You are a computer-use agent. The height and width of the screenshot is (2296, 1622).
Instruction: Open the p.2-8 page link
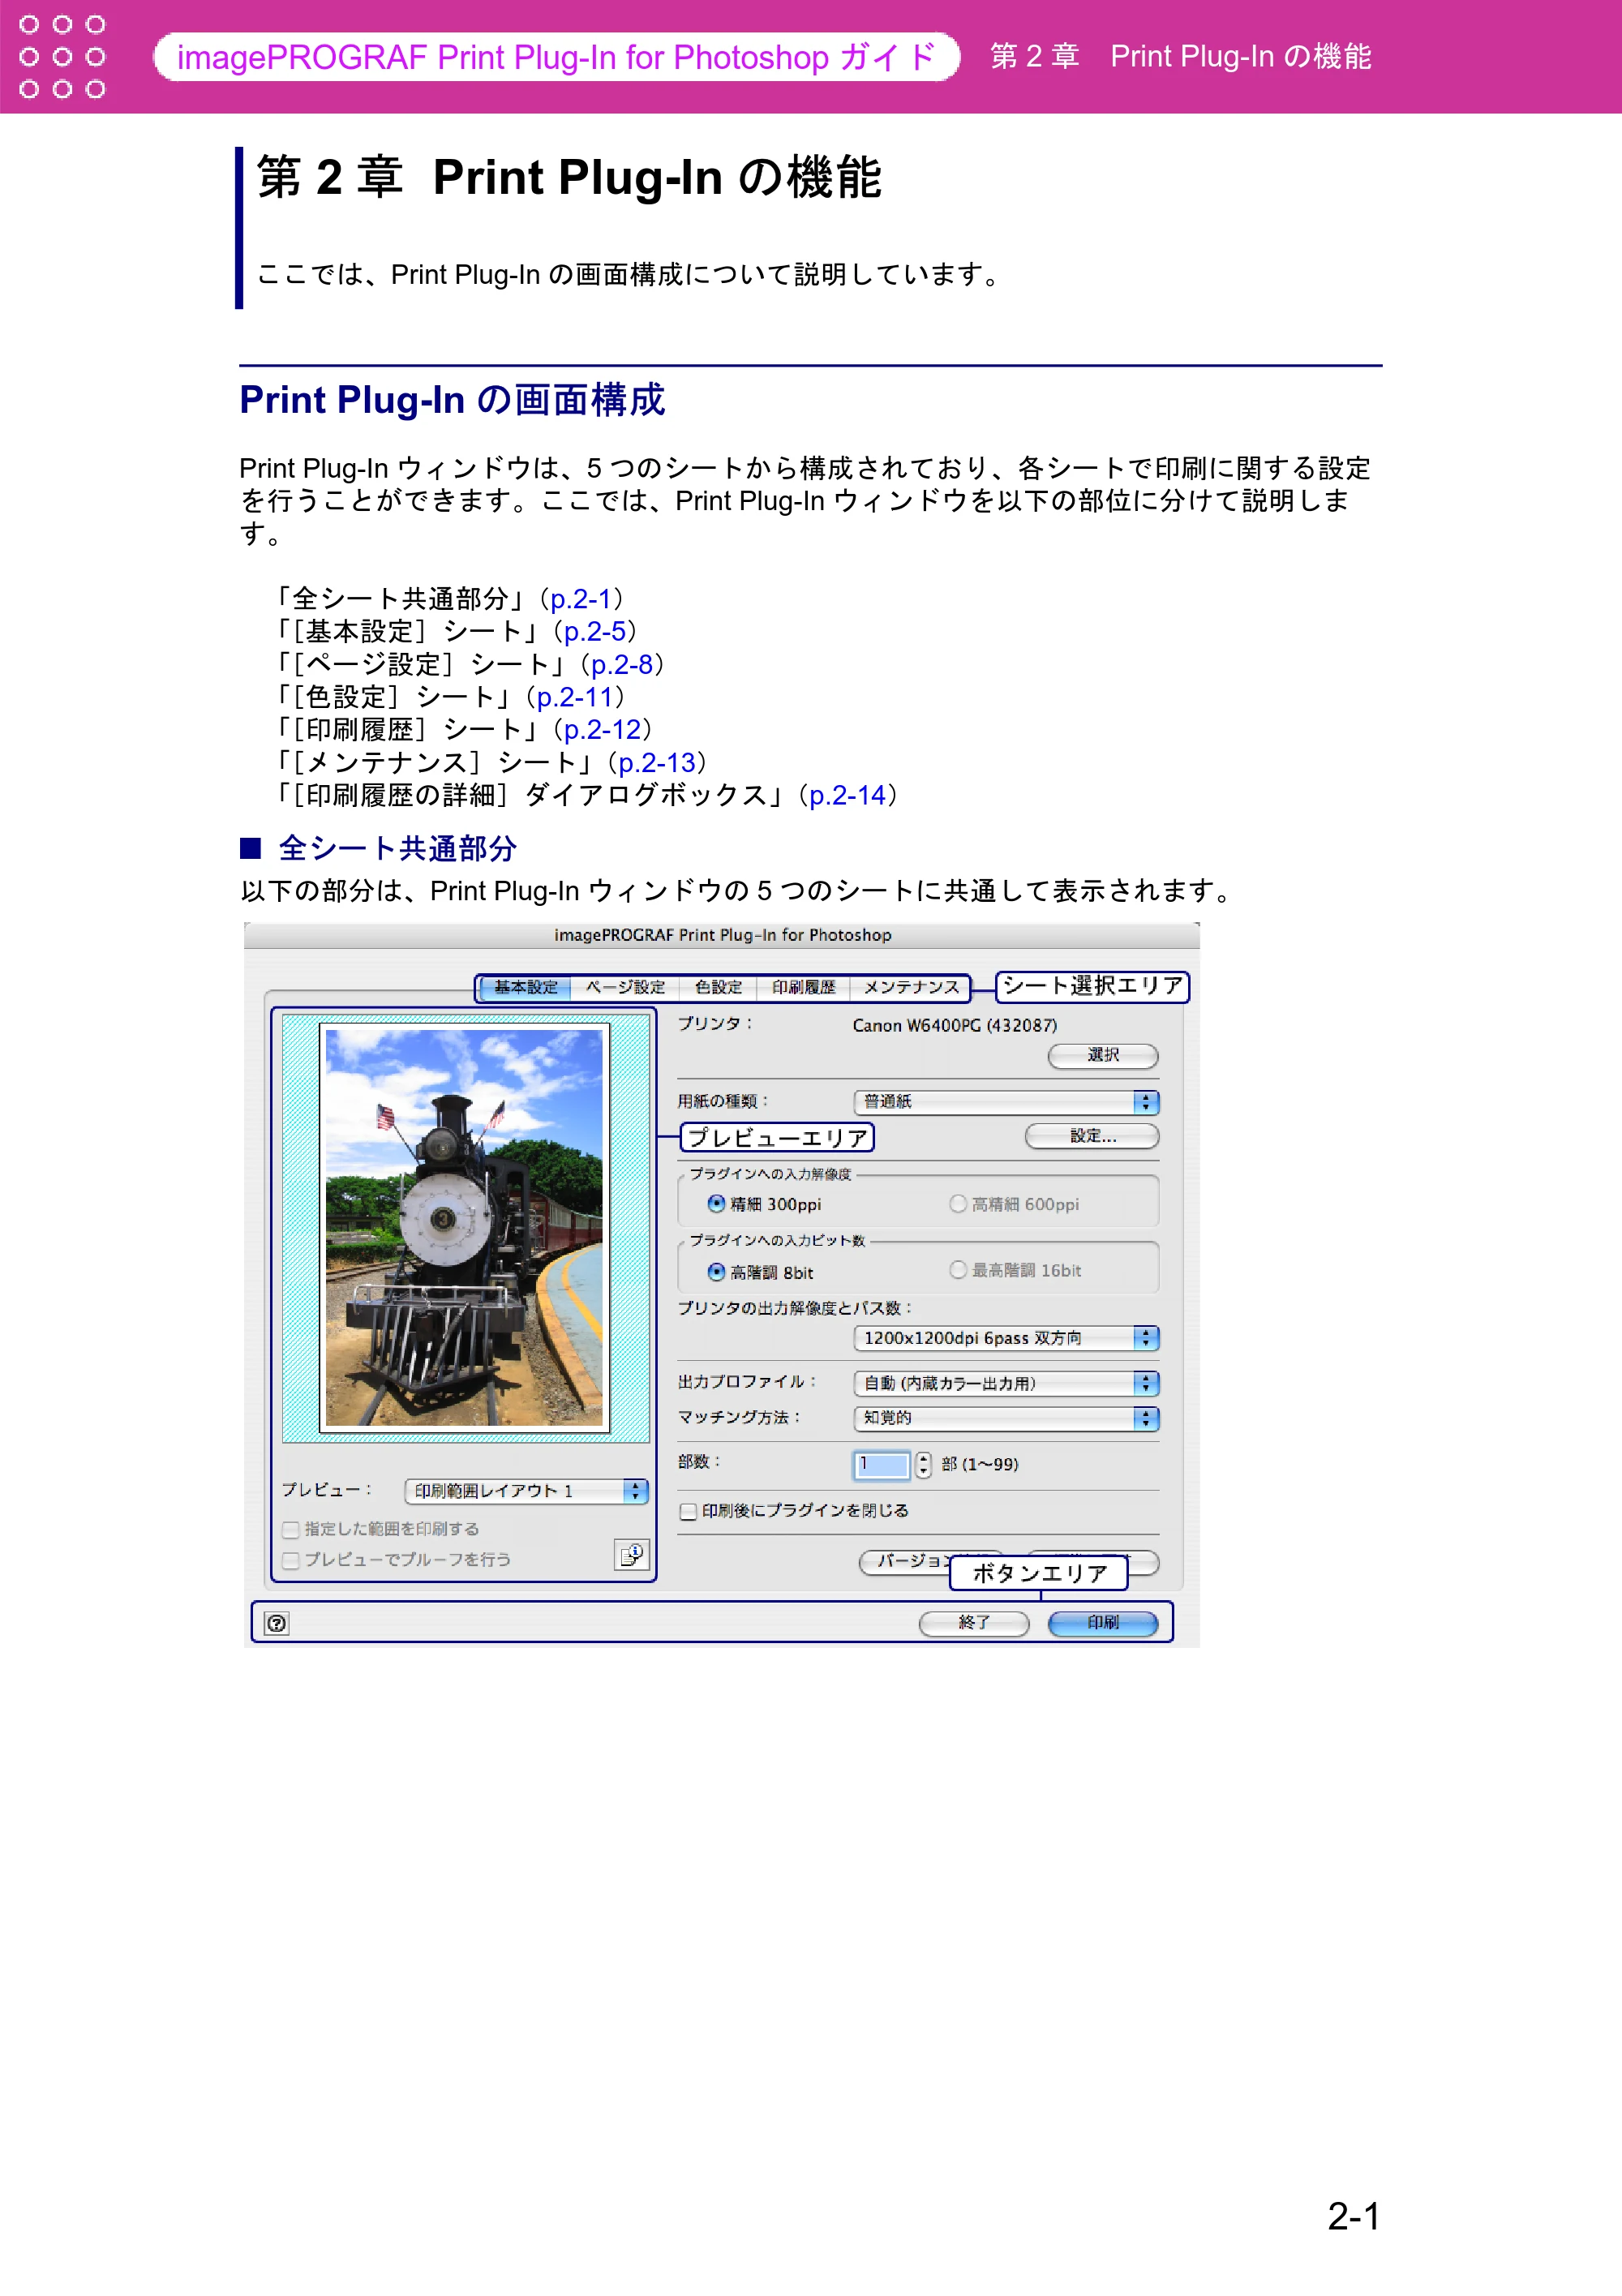tap(622, 665)
